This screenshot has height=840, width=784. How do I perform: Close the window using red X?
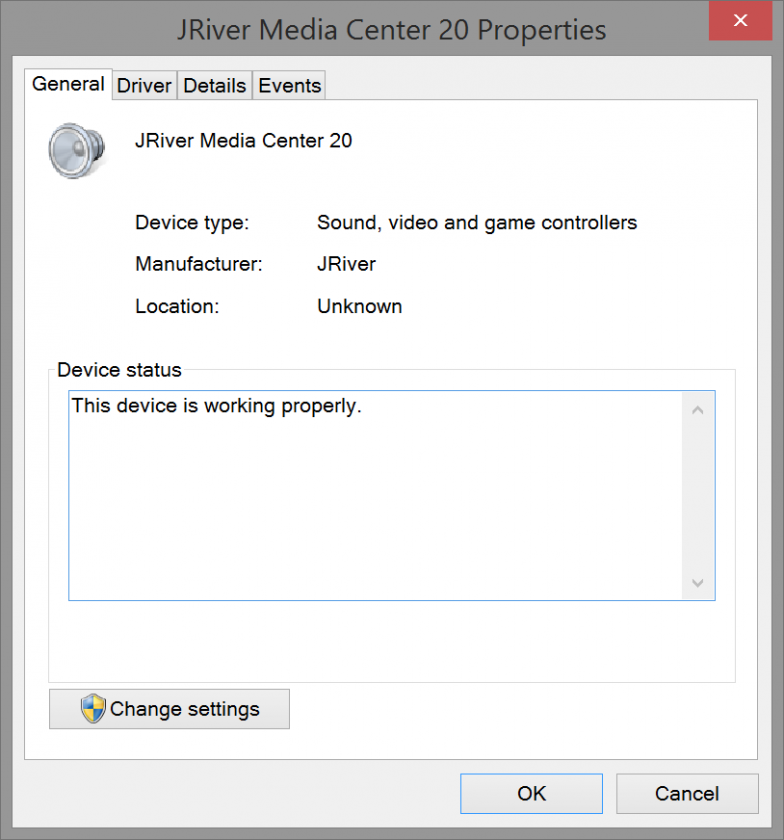click(740, 21)
